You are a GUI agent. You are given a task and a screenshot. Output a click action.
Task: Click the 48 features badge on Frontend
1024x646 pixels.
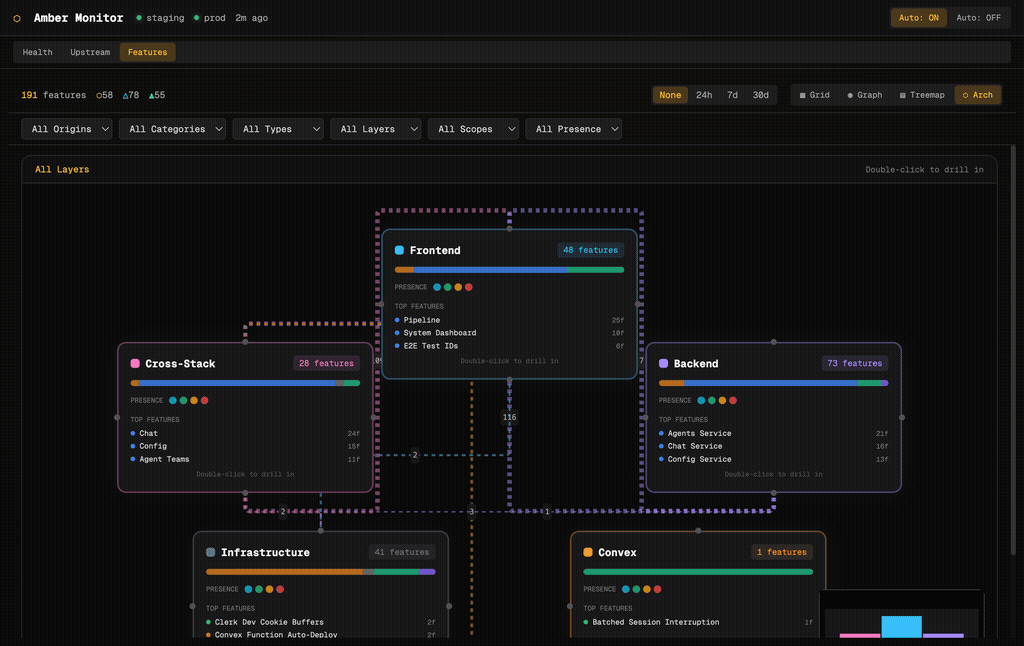[x=590, y=250]
